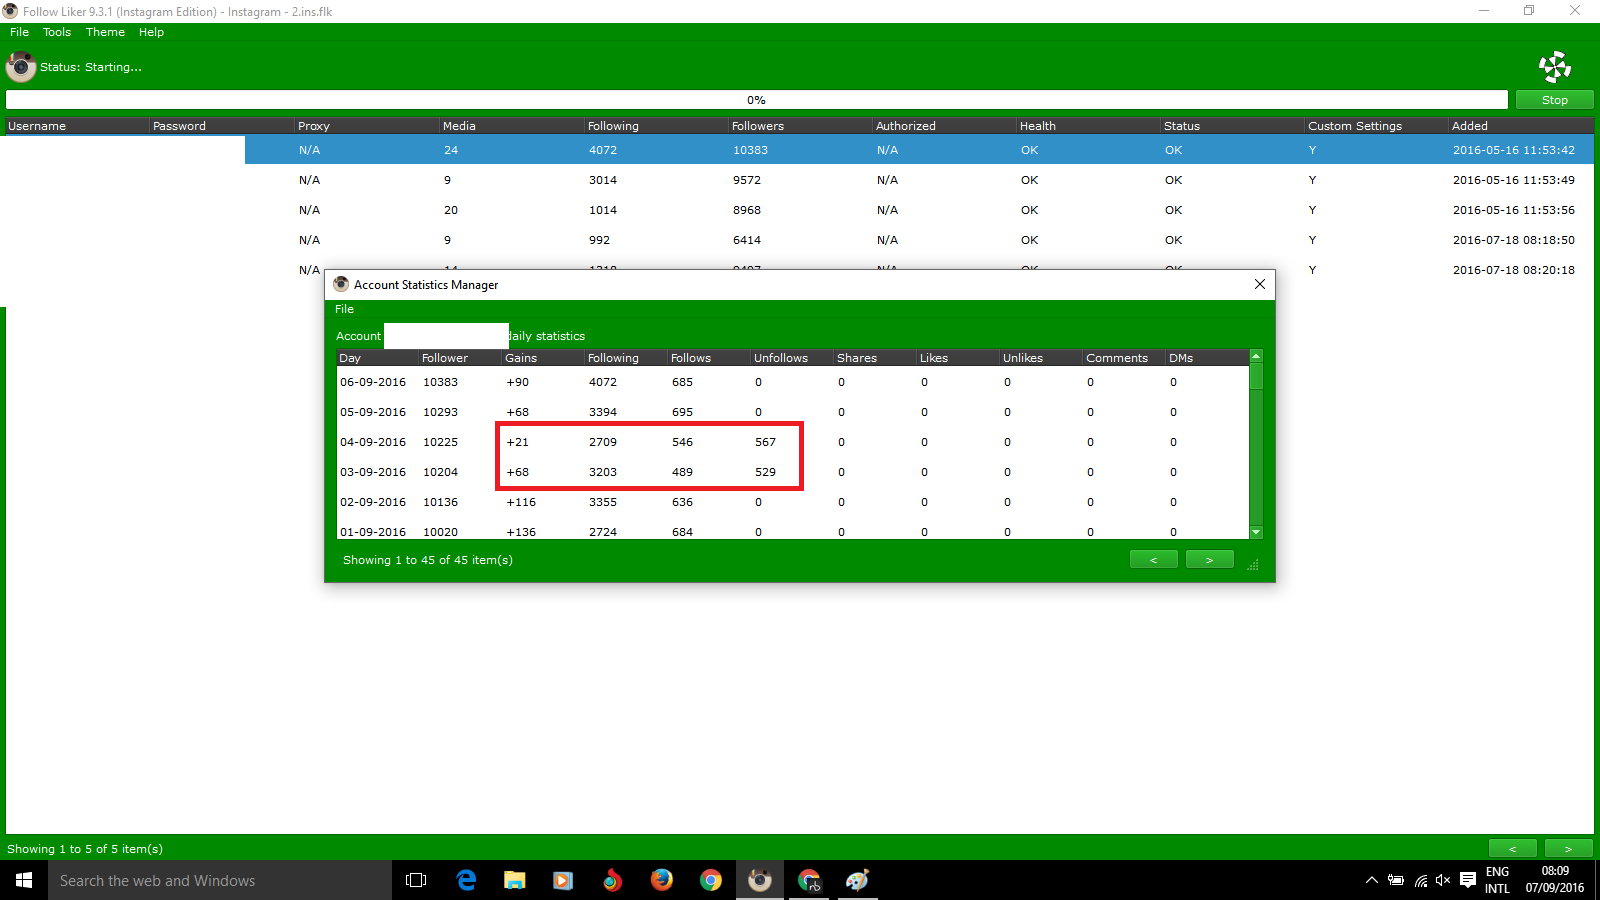Screen dimensions: 1600x900
Task: Click the muted volume tray icon
Action: (x=1443, y=880)
